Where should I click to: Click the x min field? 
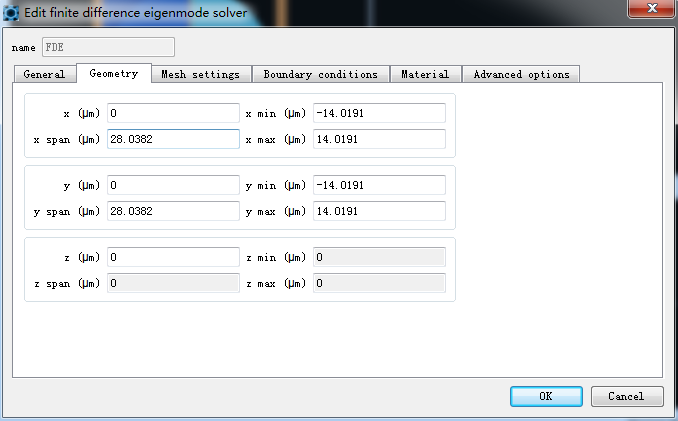(x=379, y=113)
